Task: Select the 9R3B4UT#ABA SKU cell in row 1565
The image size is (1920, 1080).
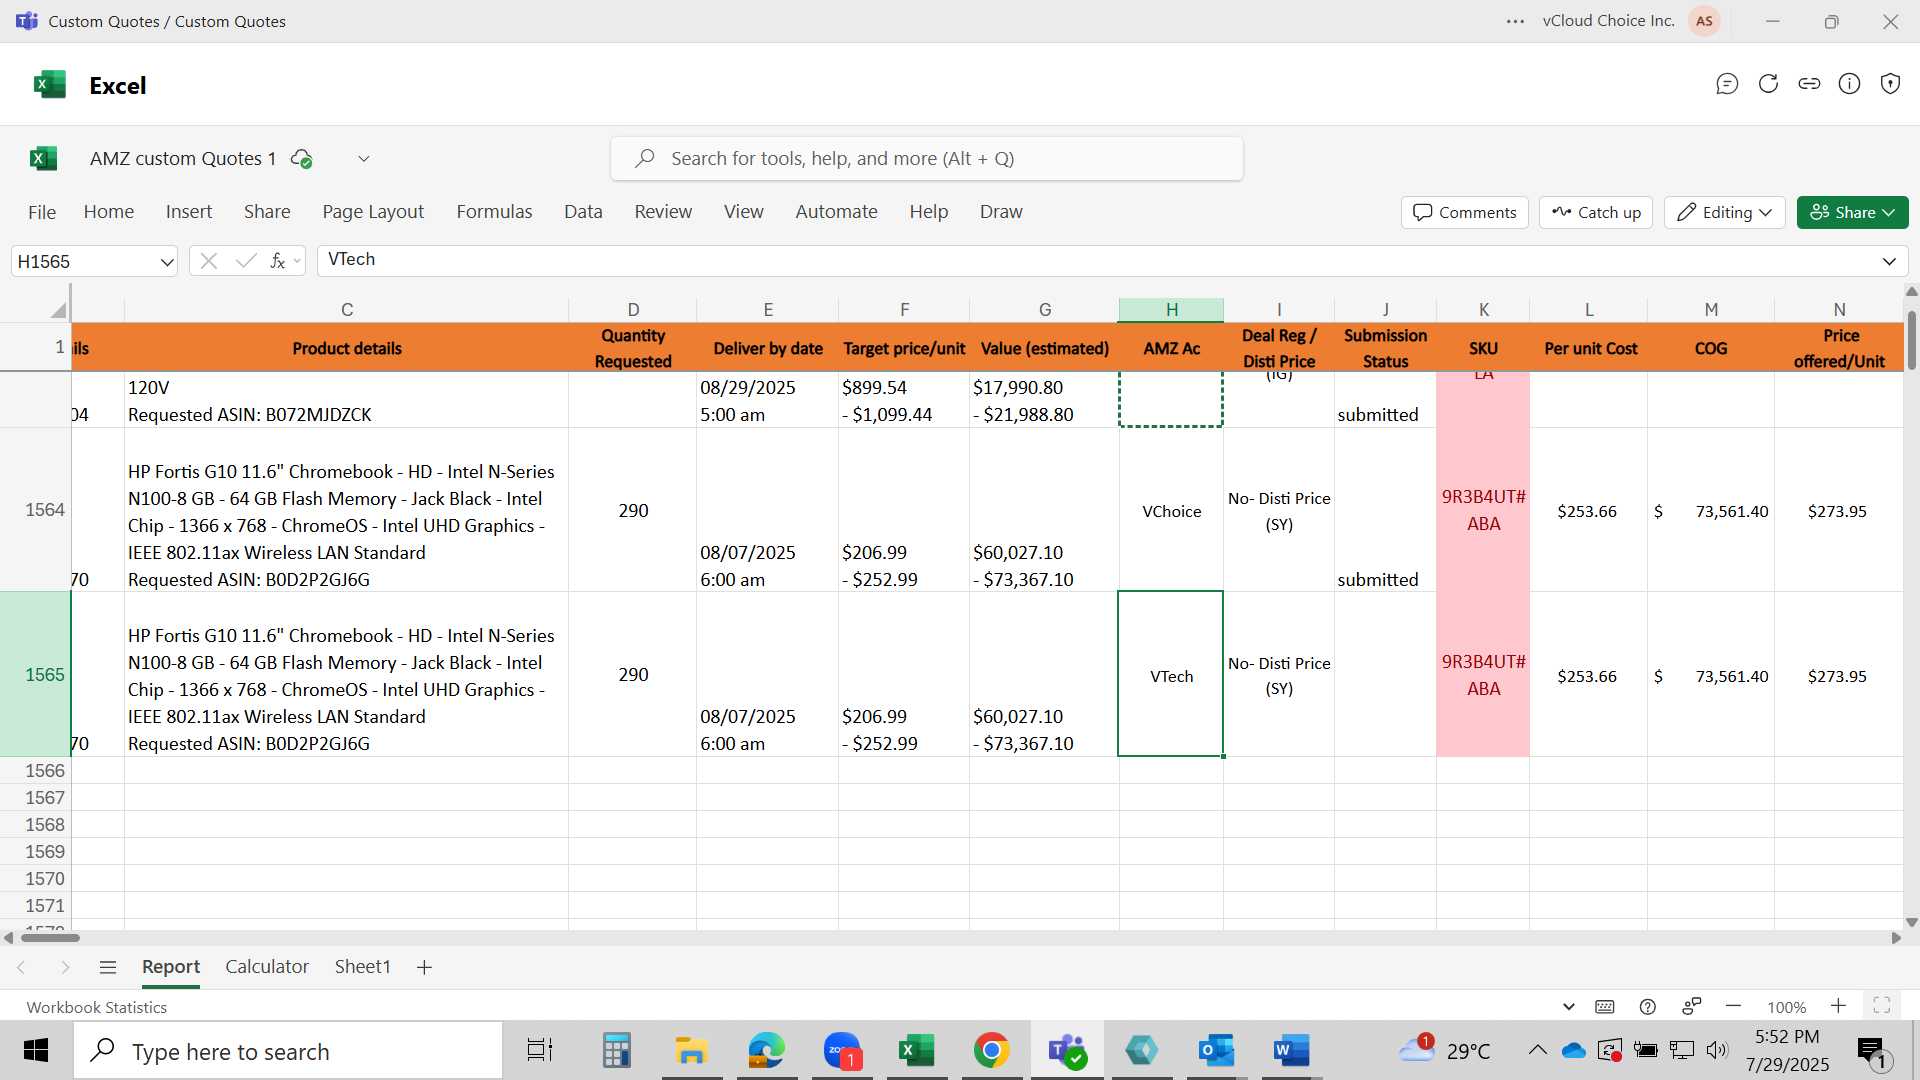Action: (x=1483, y=675)
